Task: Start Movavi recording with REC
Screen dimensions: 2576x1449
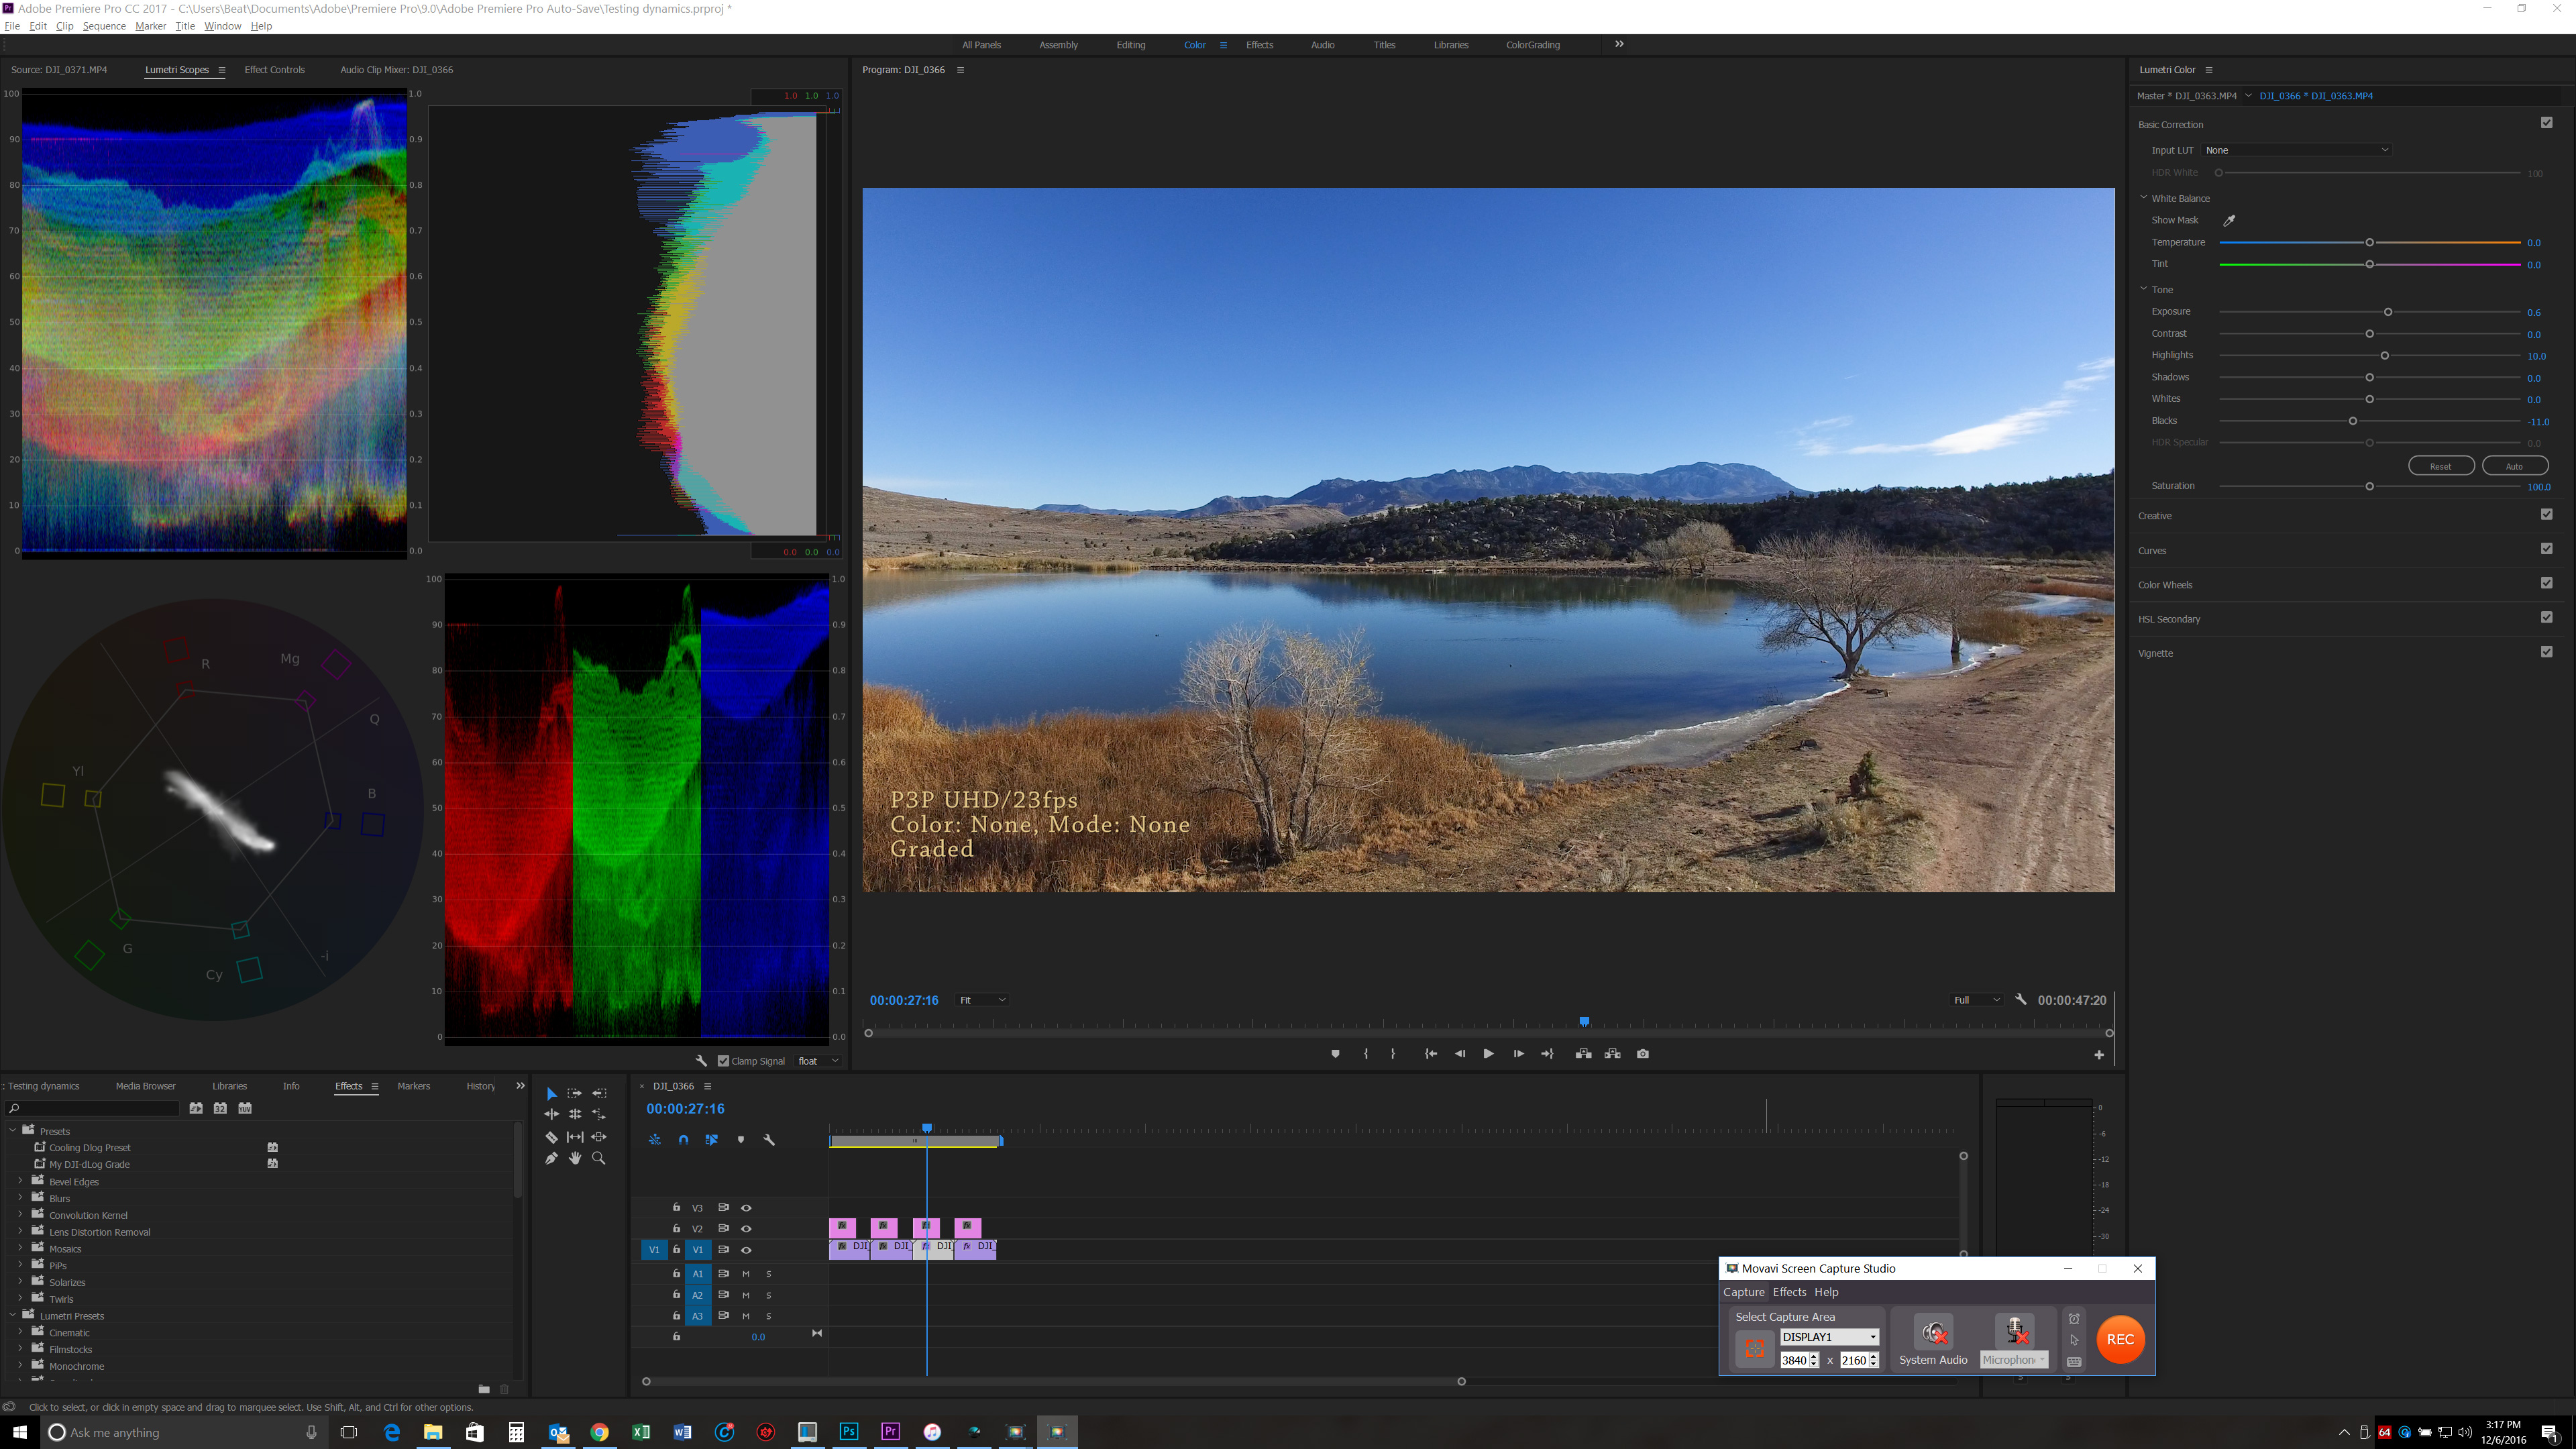Action: (2119, 1339)
